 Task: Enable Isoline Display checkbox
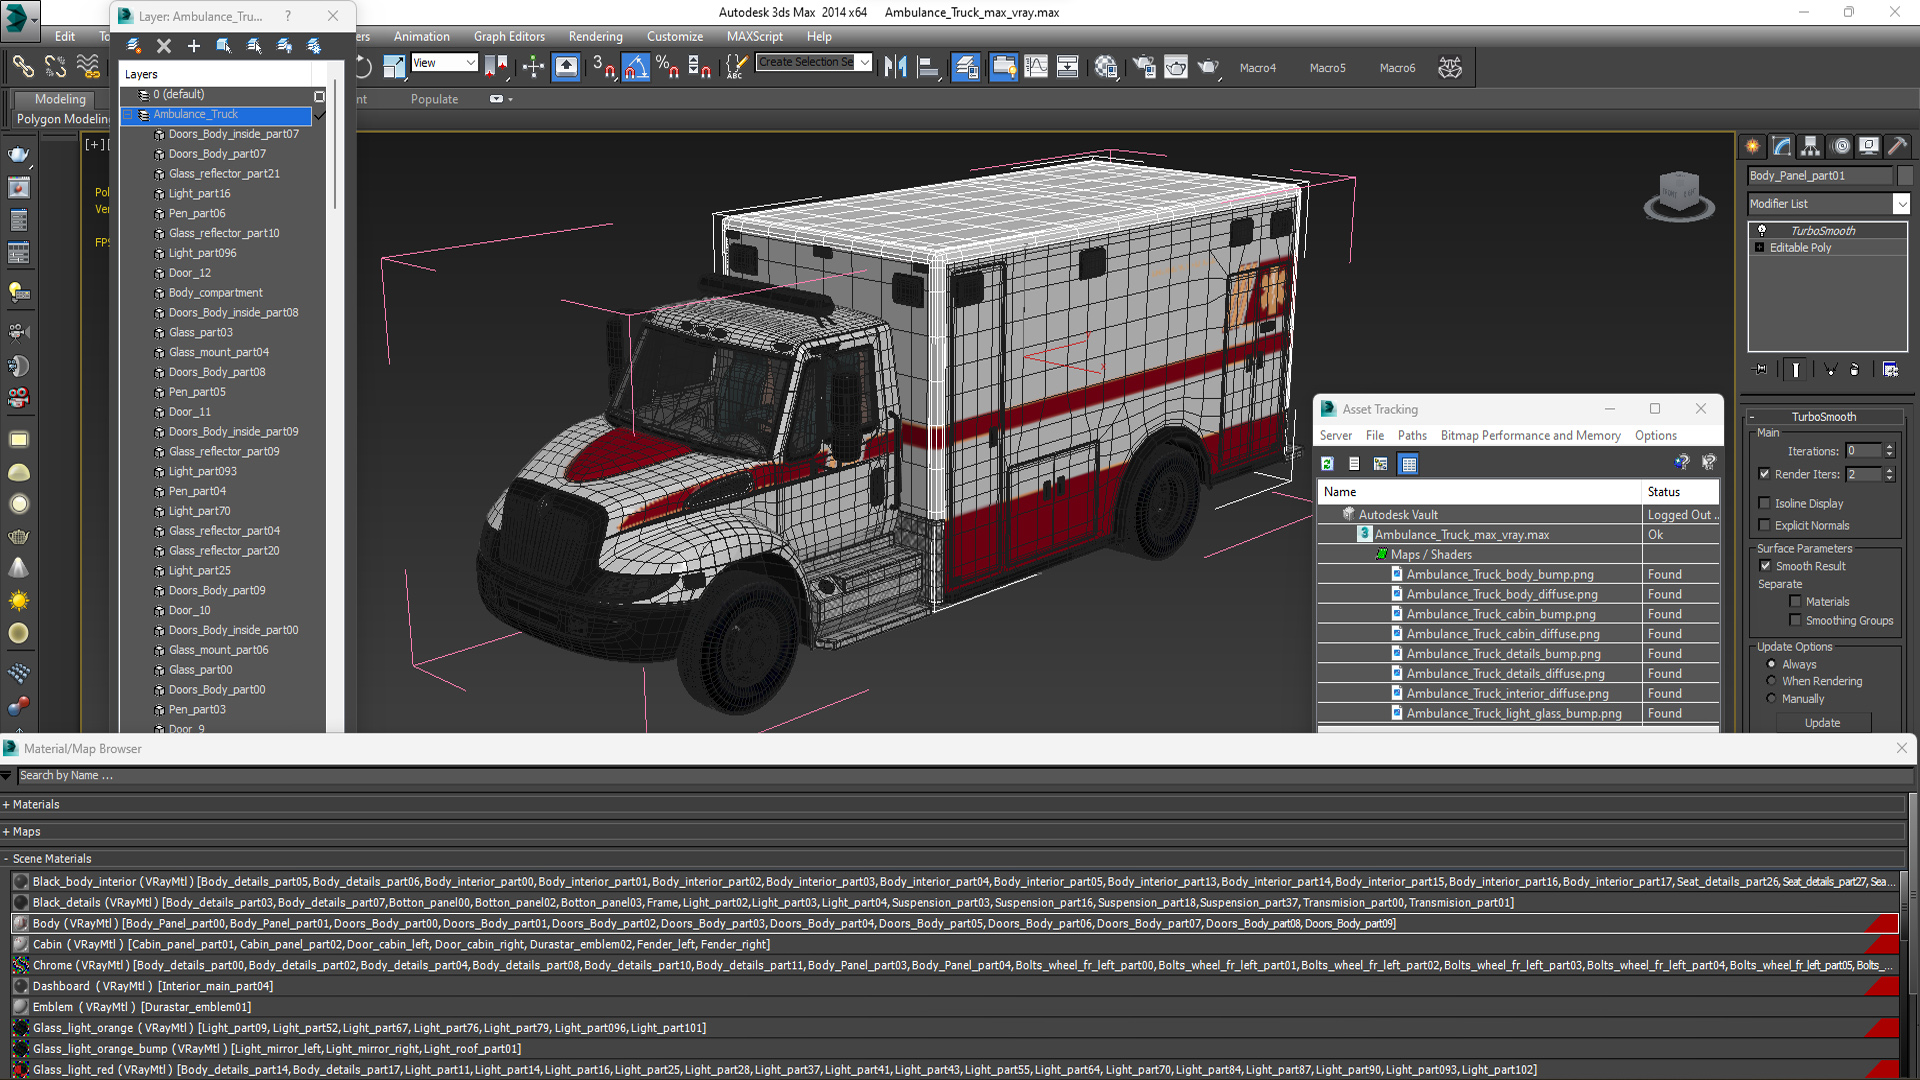tap(1765, 503)
